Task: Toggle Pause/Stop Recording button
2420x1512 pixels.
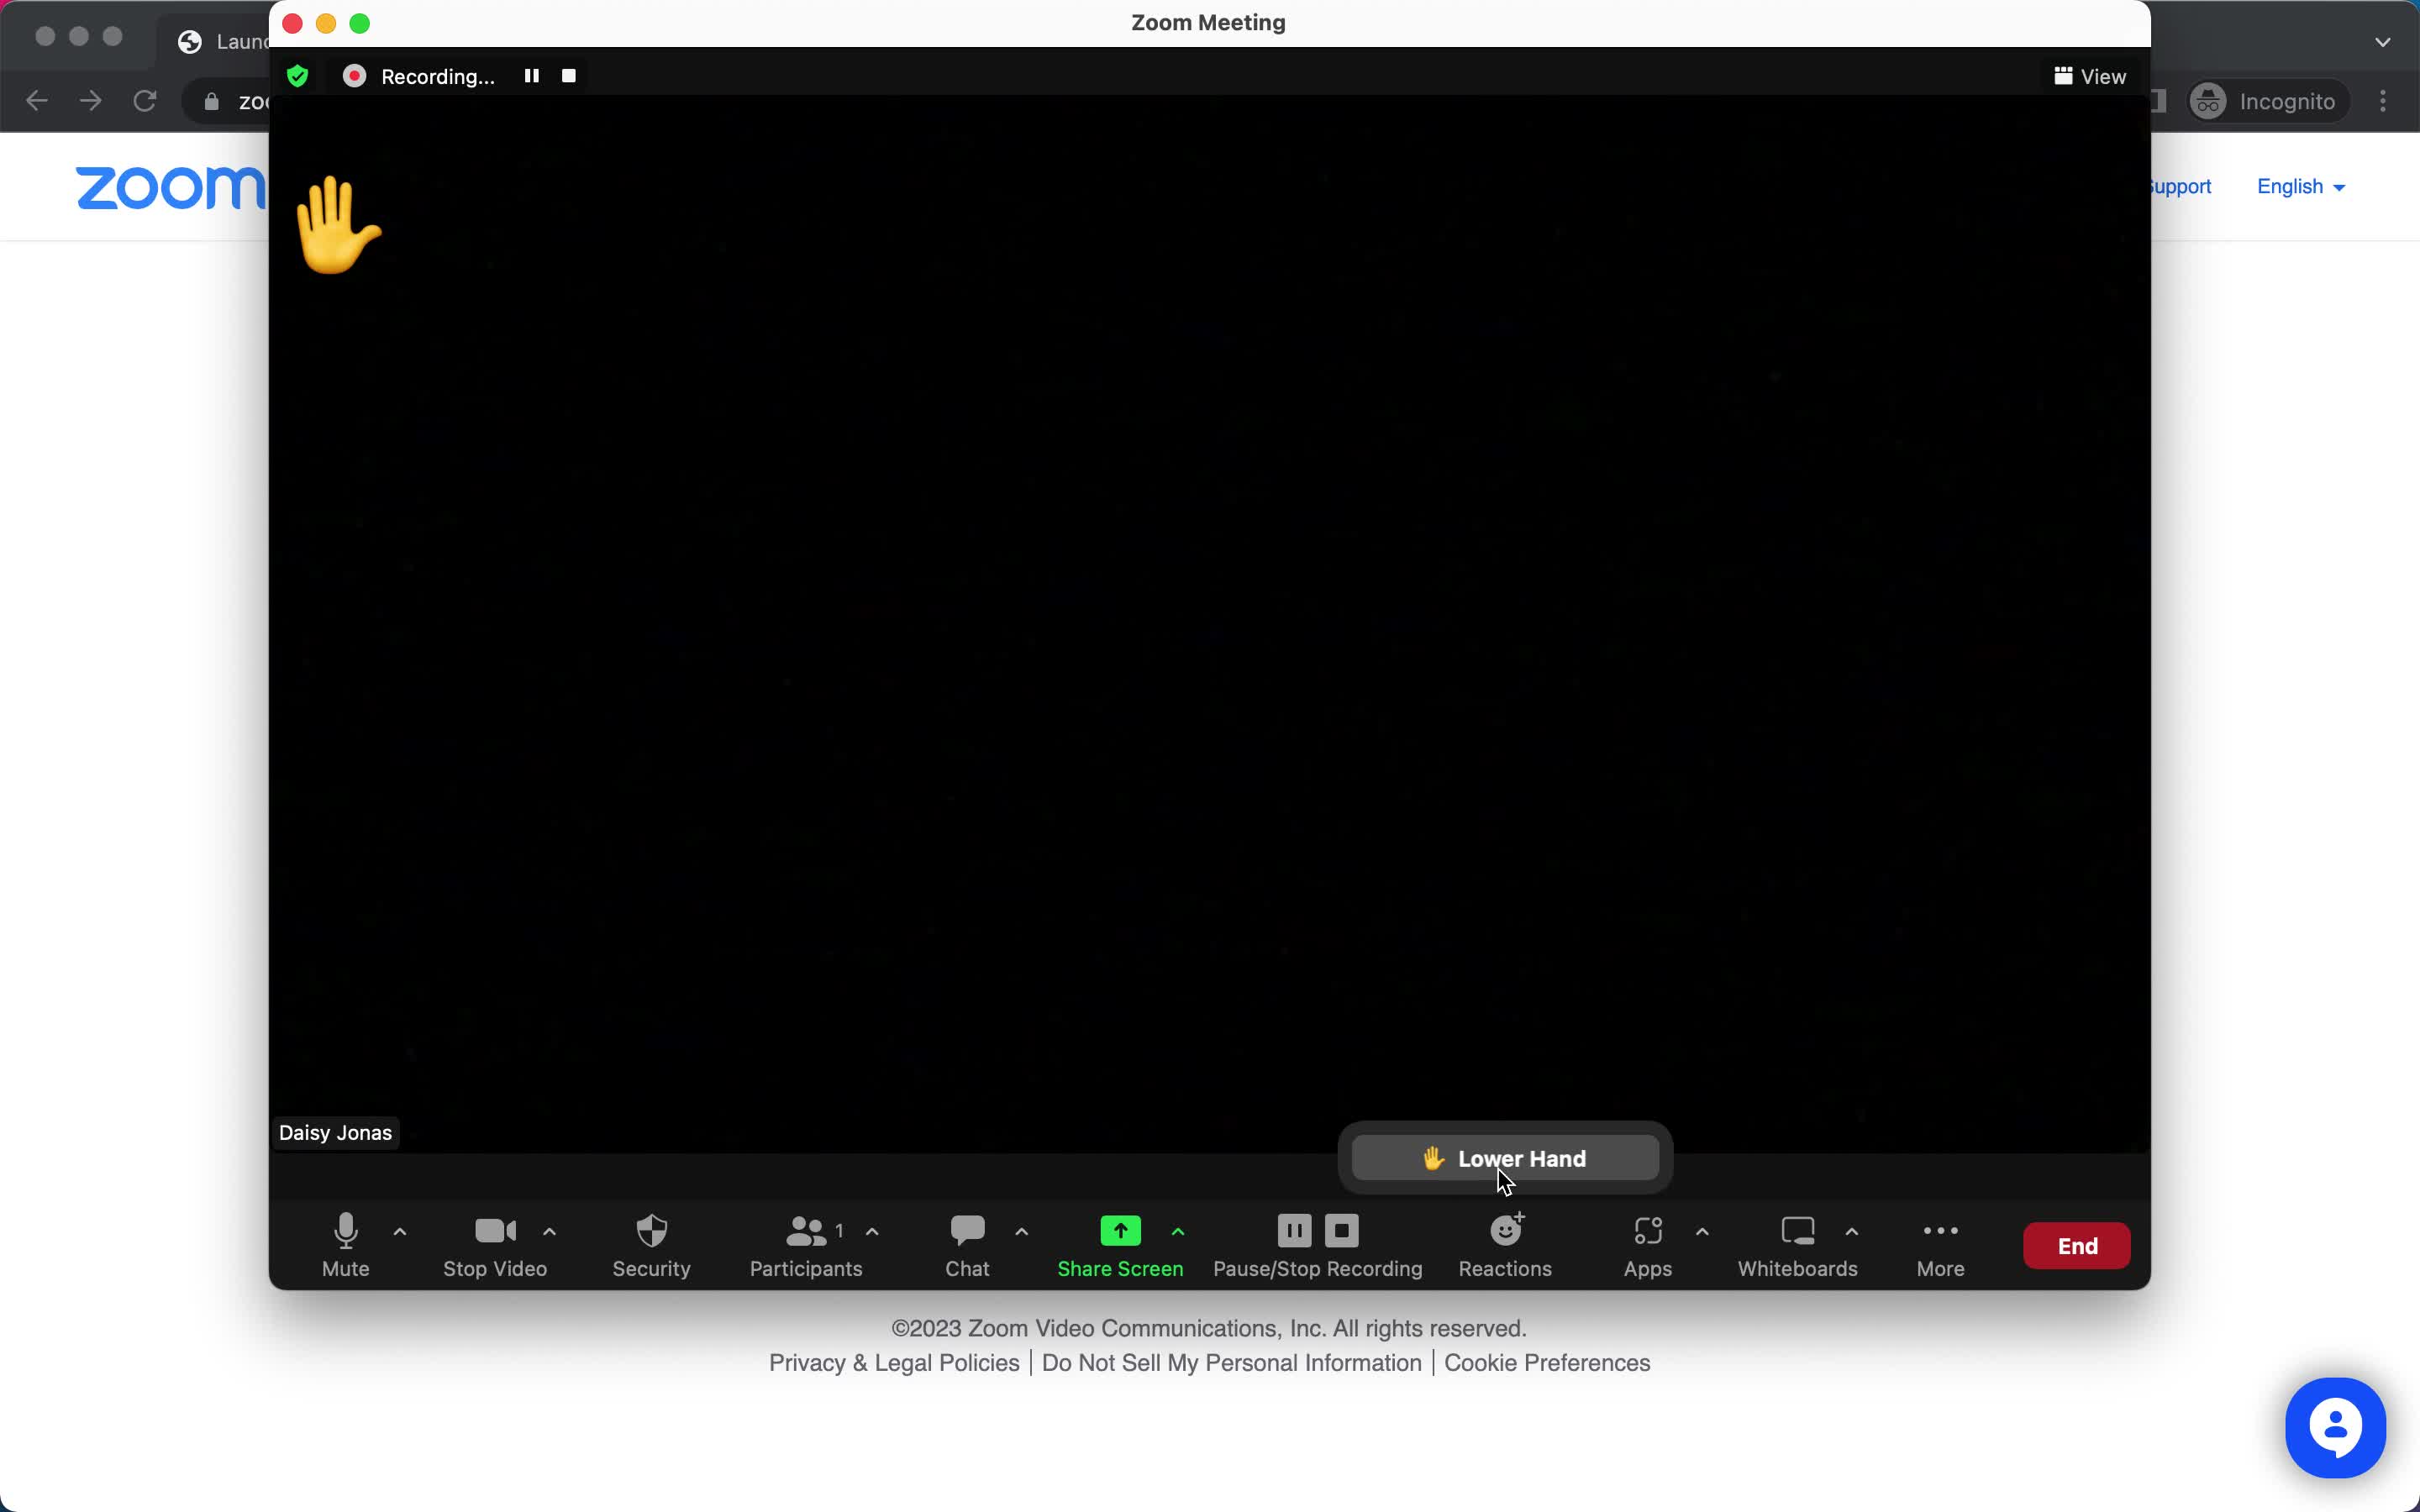Action: tap(1318, 1244)
